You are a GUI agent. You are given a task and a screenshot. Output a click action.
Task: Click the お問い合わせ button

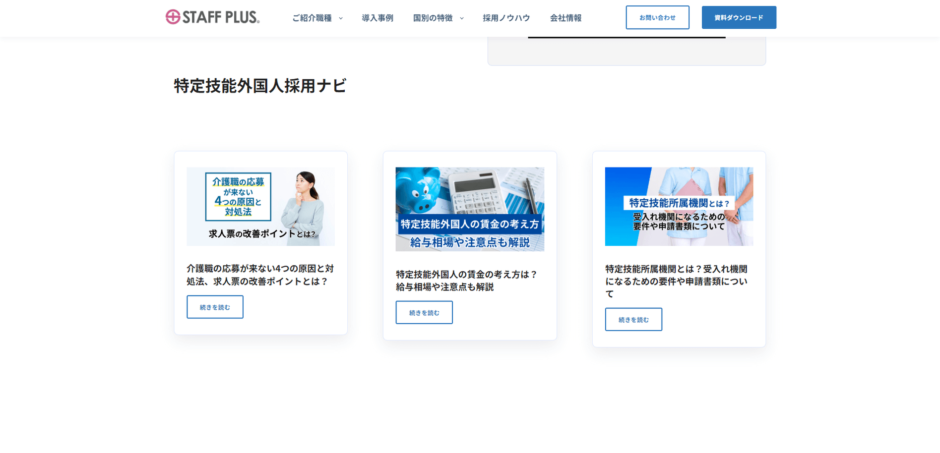click(657, 17)
